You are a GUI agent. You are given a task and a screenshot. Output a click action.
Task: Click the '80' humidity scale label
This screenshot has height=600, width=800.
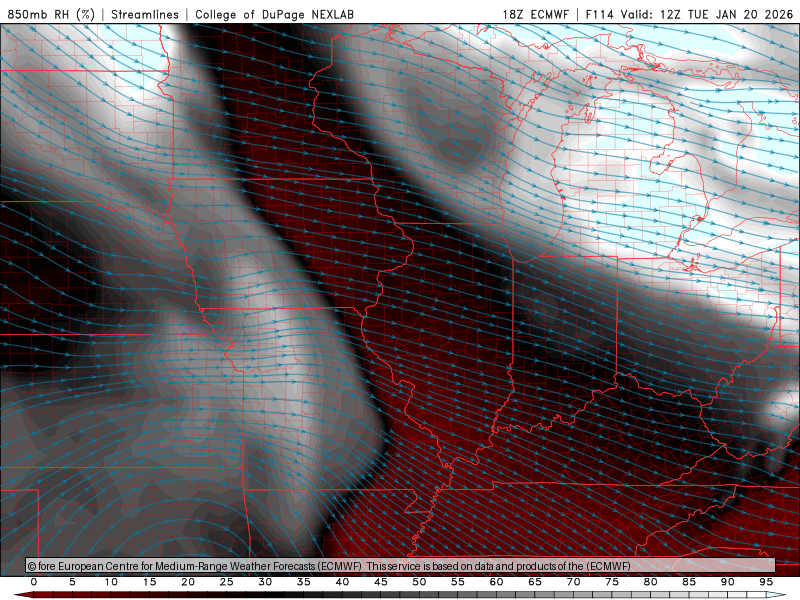[x=651, y=582]
